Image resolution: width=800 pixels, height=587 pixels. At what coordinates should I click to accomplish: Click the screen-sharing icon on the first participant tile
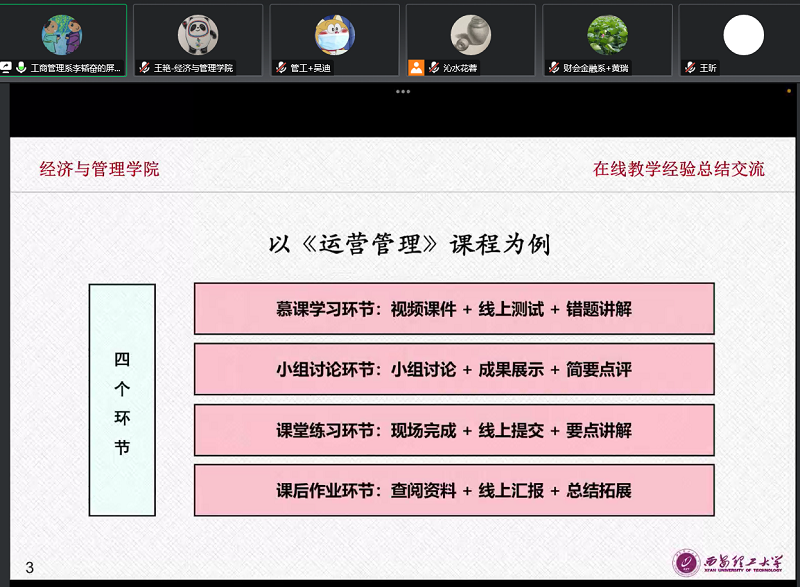pos(6,68)
